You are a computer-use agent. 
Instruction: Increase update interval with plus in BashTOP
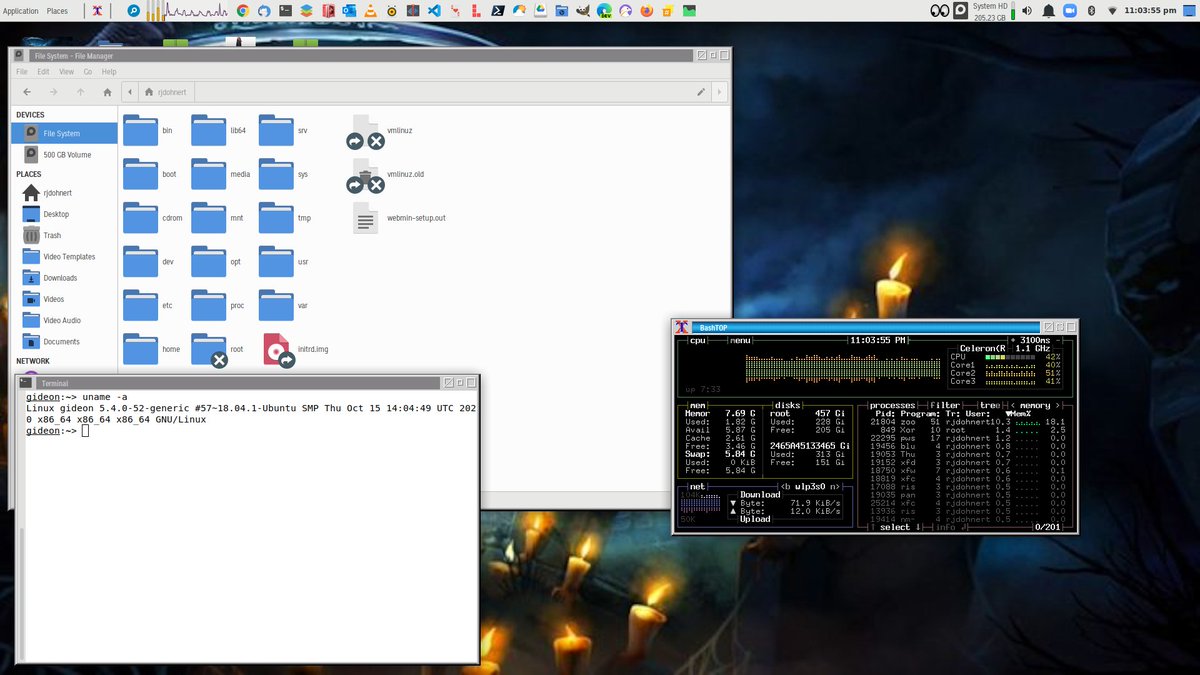1013,340
